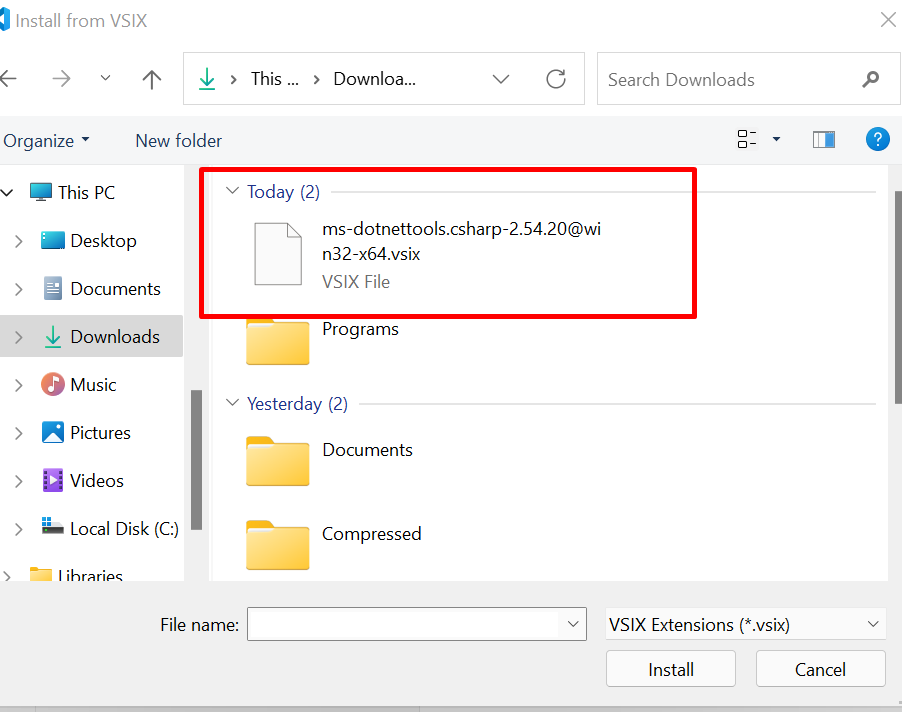
Task: Open view options dropdown arrow
Action: (777, 139)
